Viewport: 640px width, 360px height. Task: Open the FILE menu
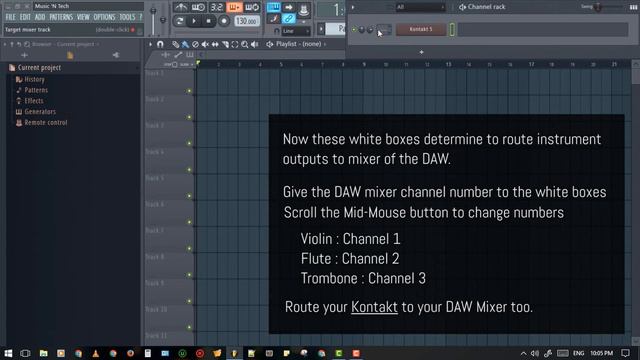10,17
